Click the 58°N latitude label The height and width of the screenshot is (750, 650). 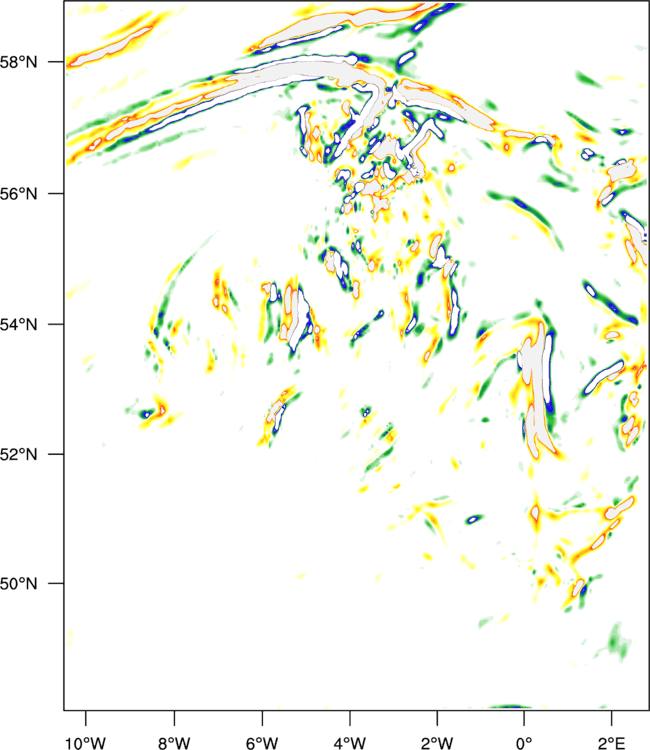(18, 62)
